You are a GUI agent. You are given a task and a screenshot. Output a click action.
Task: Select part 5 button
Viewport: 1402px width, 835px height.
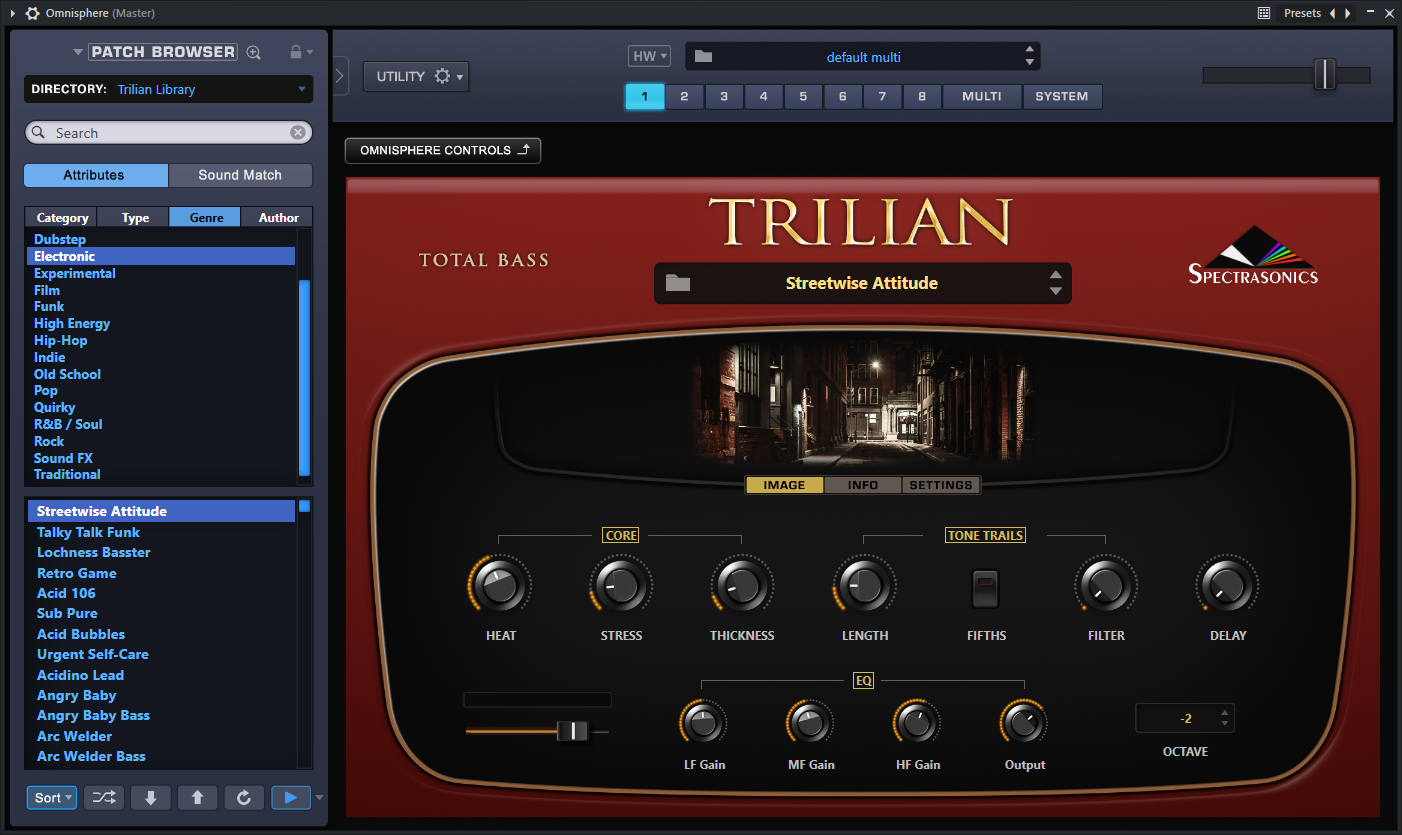point(803,97)
